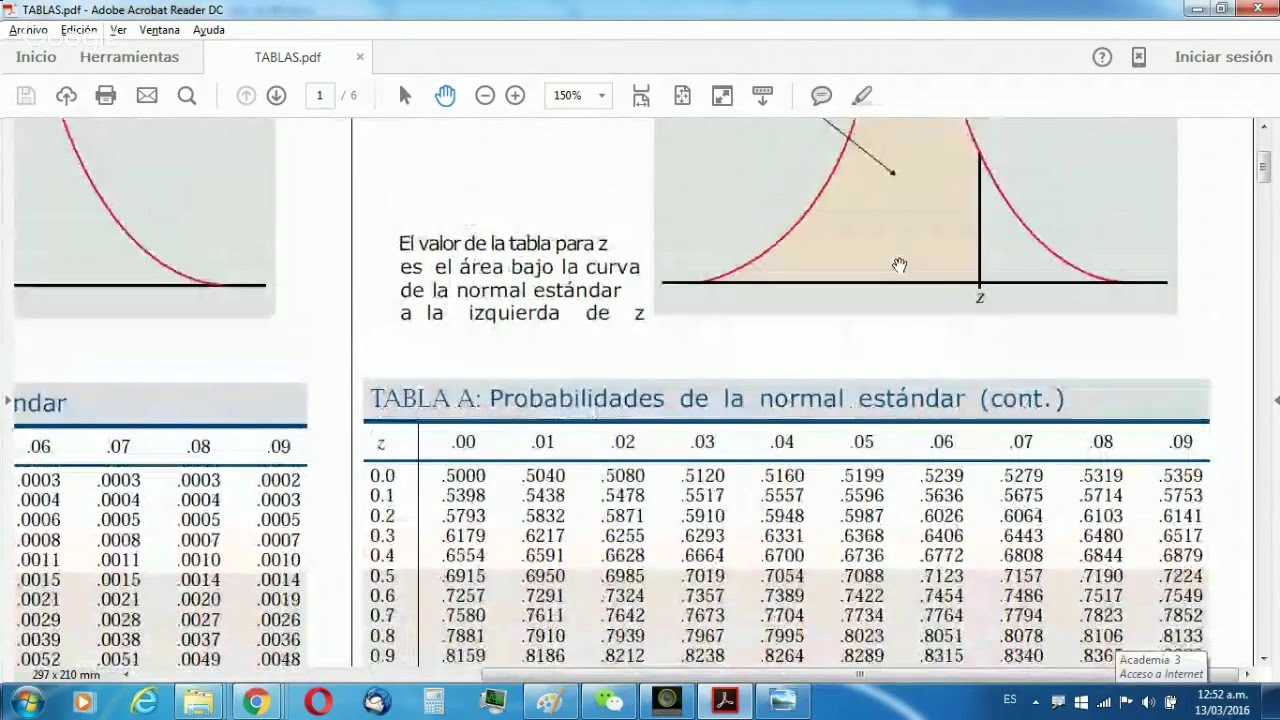The height and width of the screenshot is (720, 1280).
Task: Click table value .7881 in row 0.8
Action: click(x=464, y=636)
